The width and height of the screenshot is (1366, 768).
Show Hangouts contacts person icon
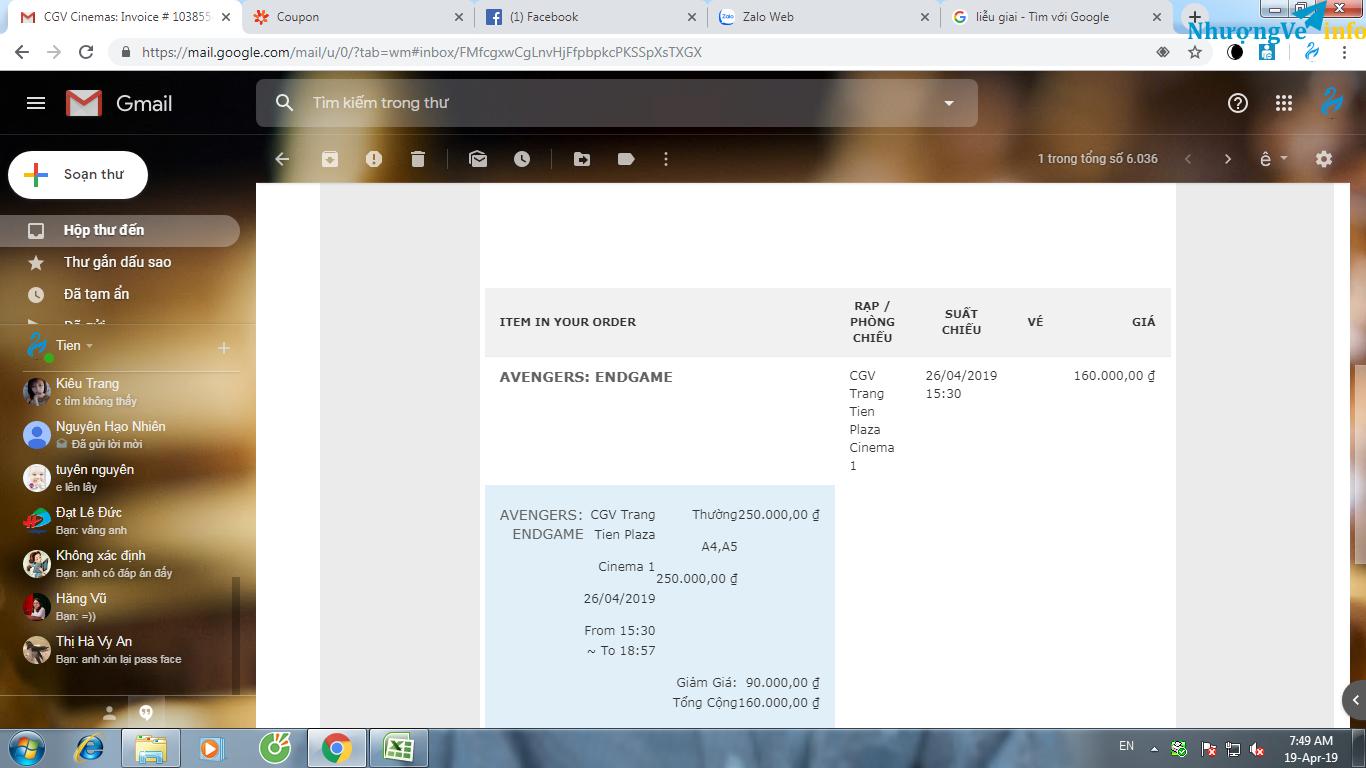point(110,713)
